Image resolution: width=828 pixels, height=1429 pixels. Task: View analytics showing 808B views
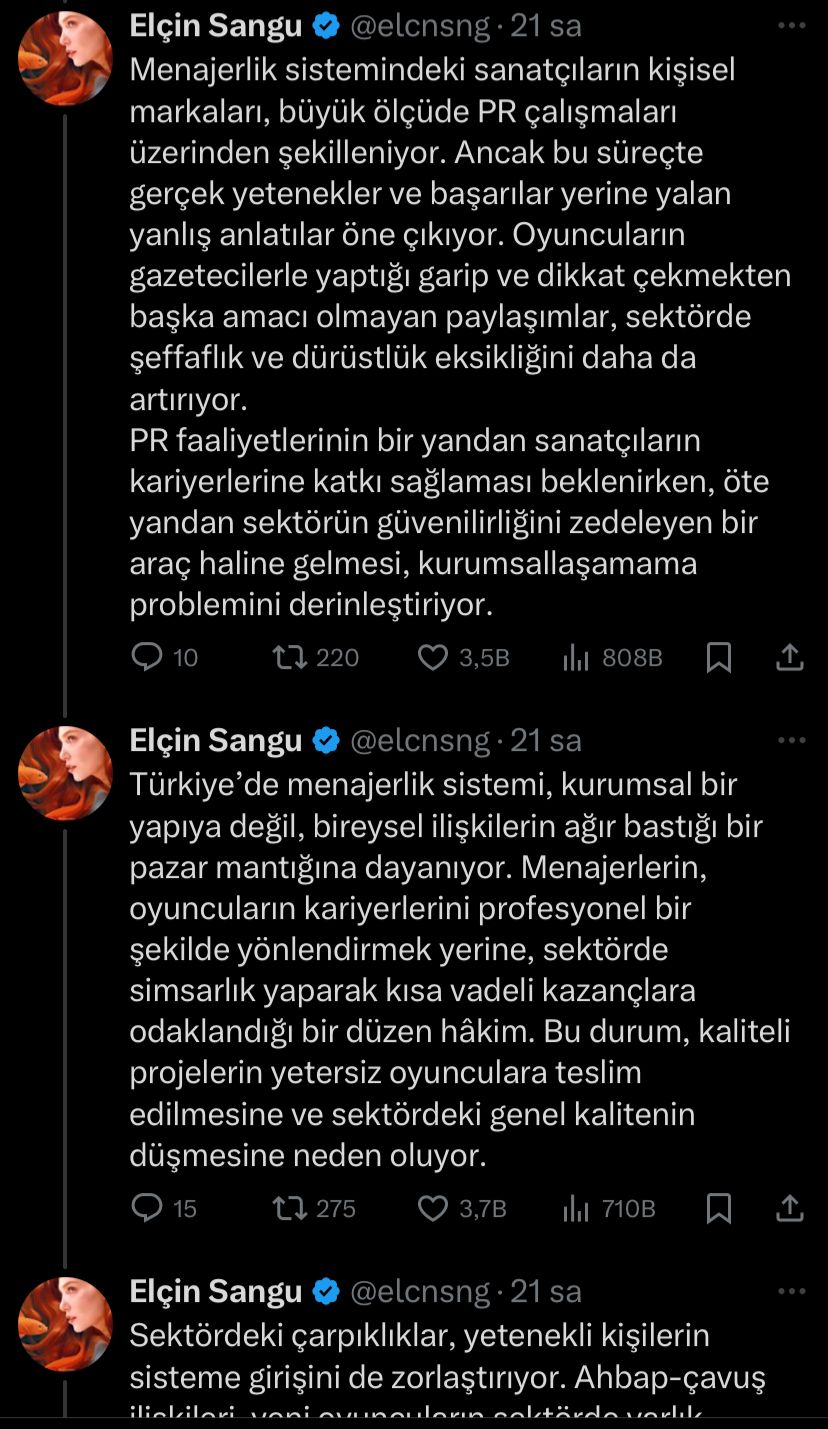pyautogui.click(x=575, y=657)
